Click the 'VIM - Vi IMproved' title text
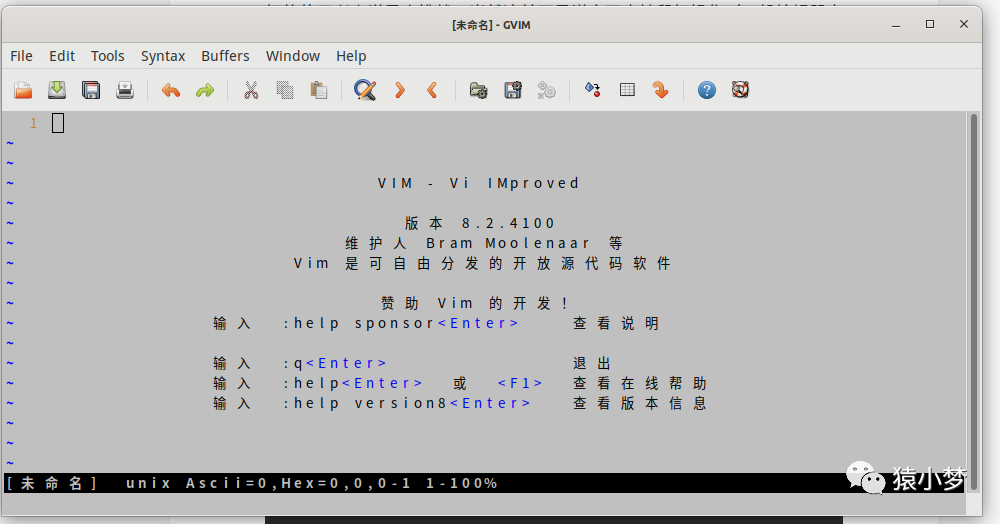Viewport: 1000px width, 524px height. 478,184
